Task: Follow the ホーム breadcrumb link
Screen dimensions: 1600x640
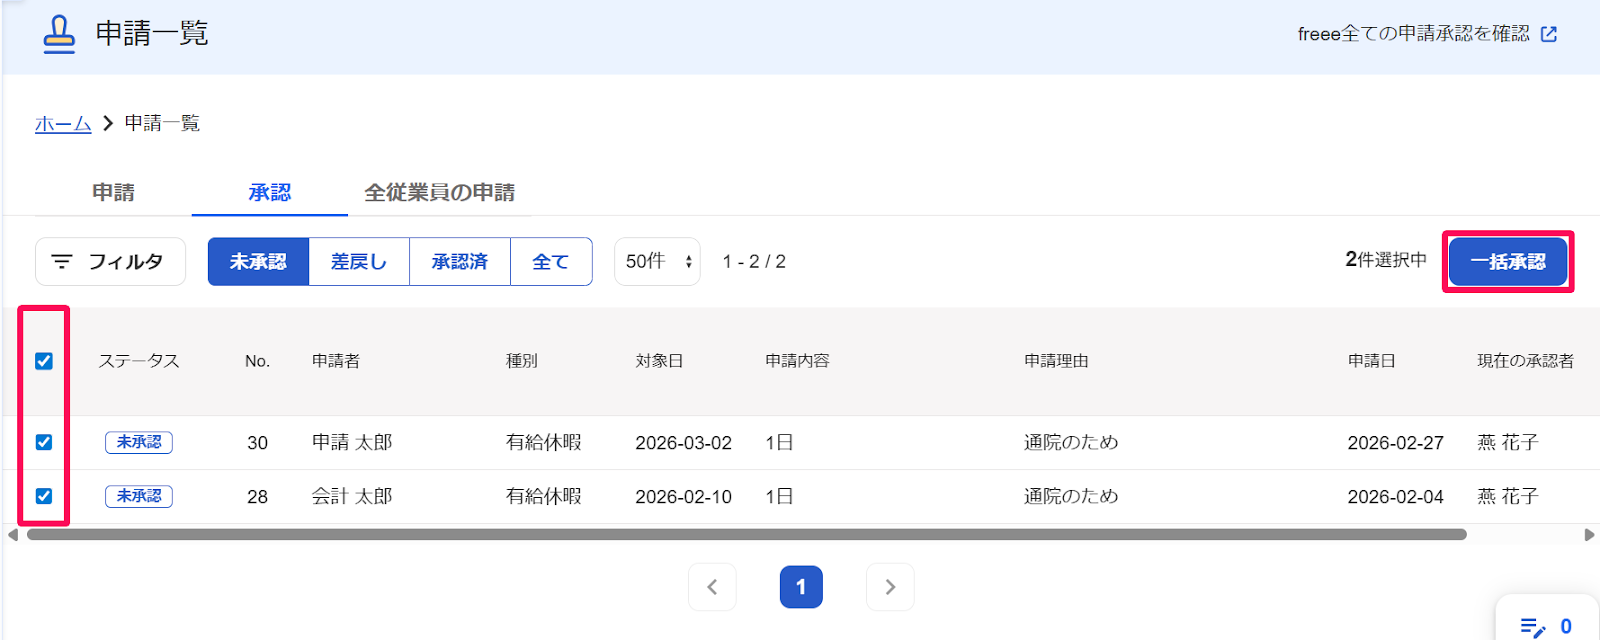Action: pos(63,124)
